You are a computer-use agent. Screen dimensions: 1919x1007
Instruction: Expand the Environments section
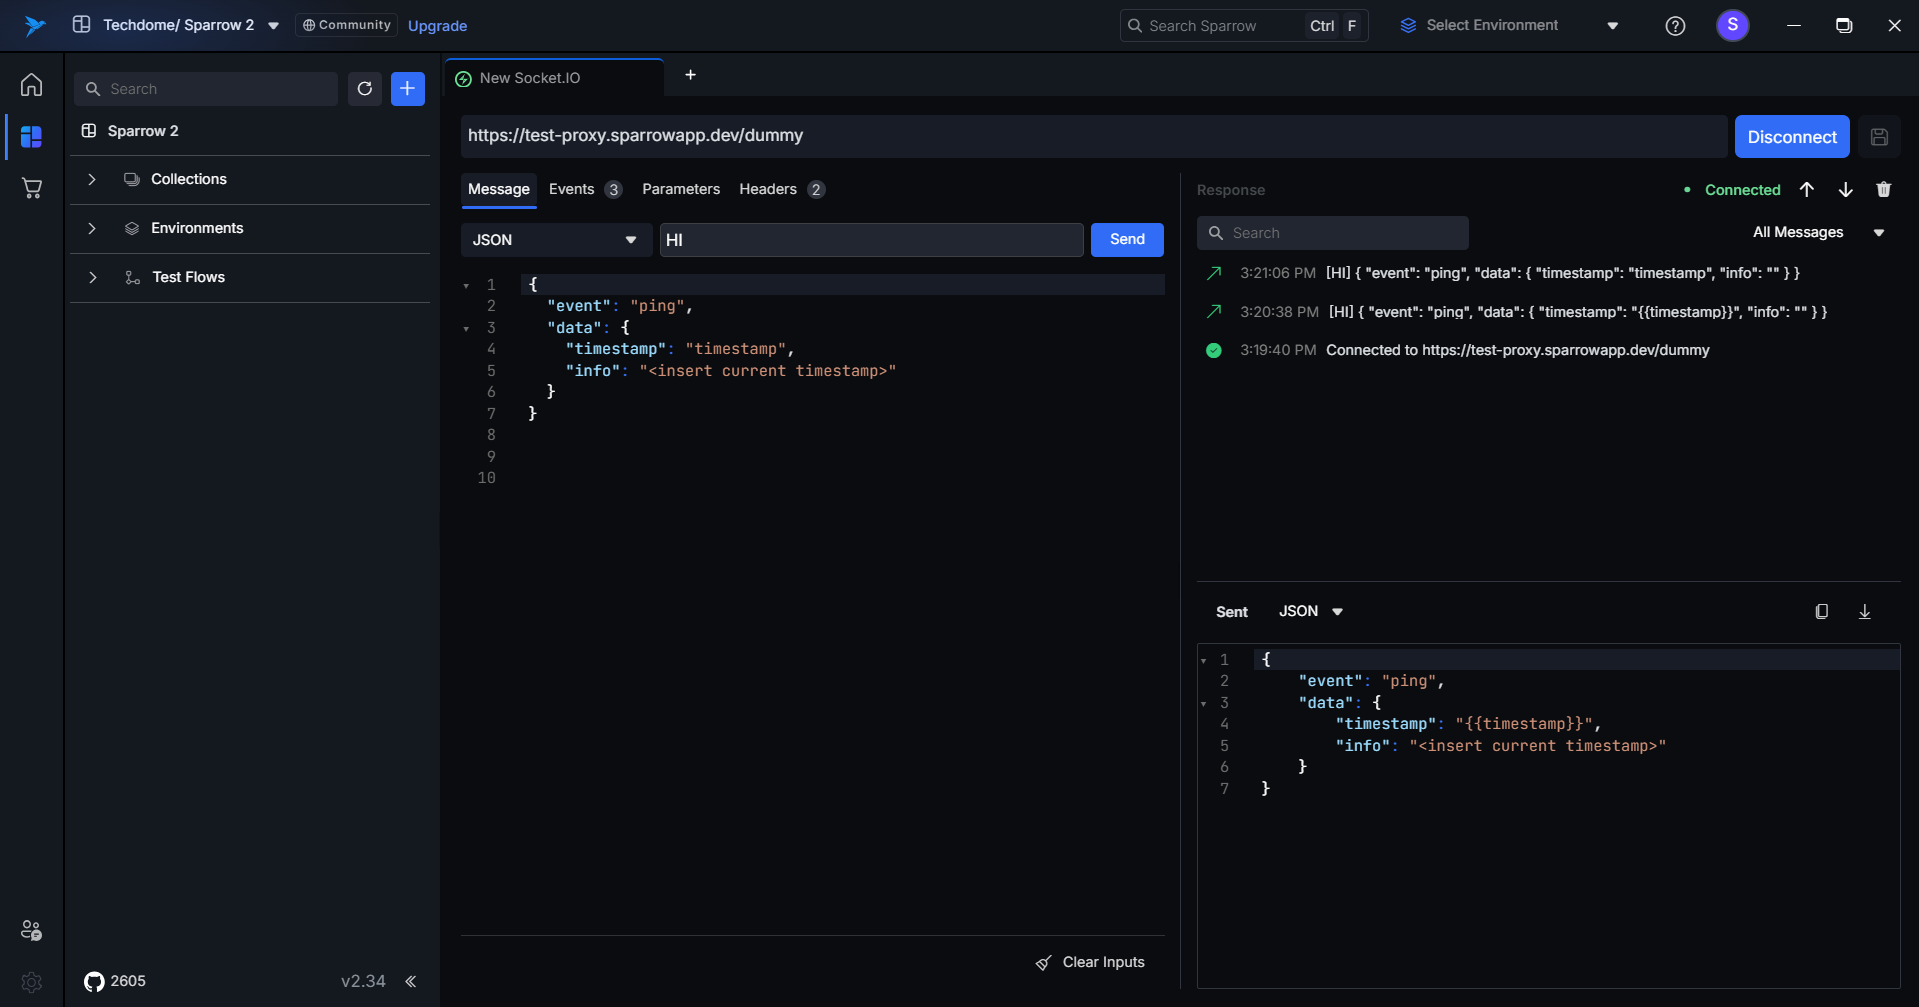click(92, 228)
